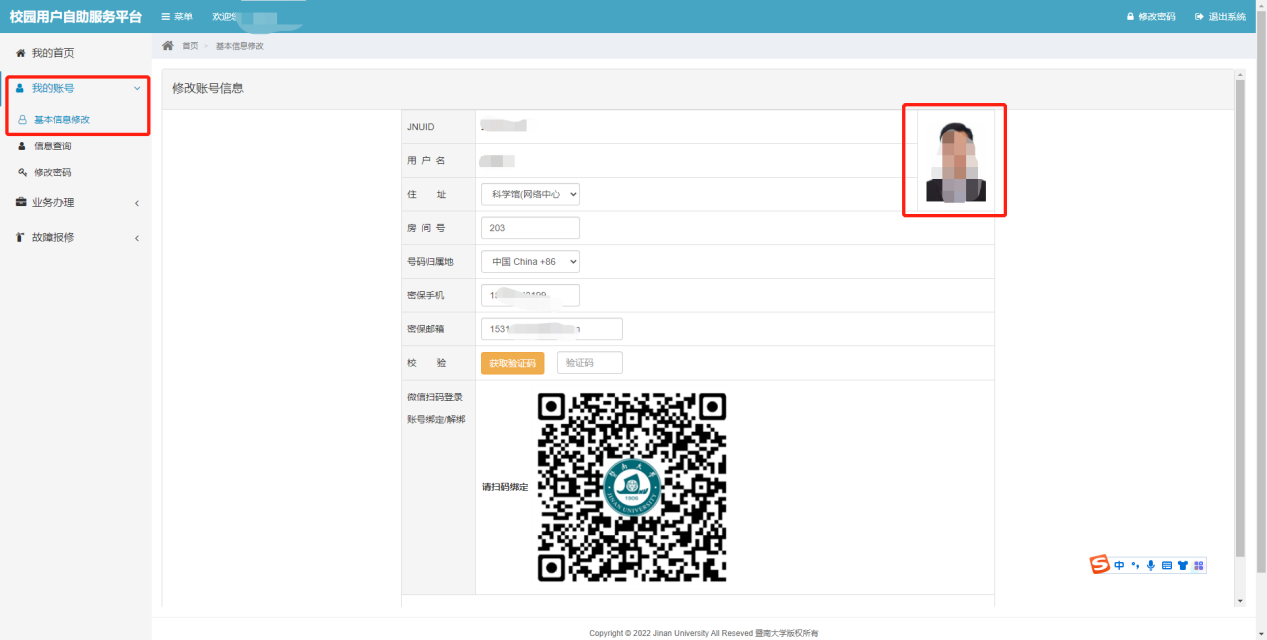The image size is (1267, 640).
Task: Click the key icon beside sidebar 修改密码
Action: [x=23, y=172]
